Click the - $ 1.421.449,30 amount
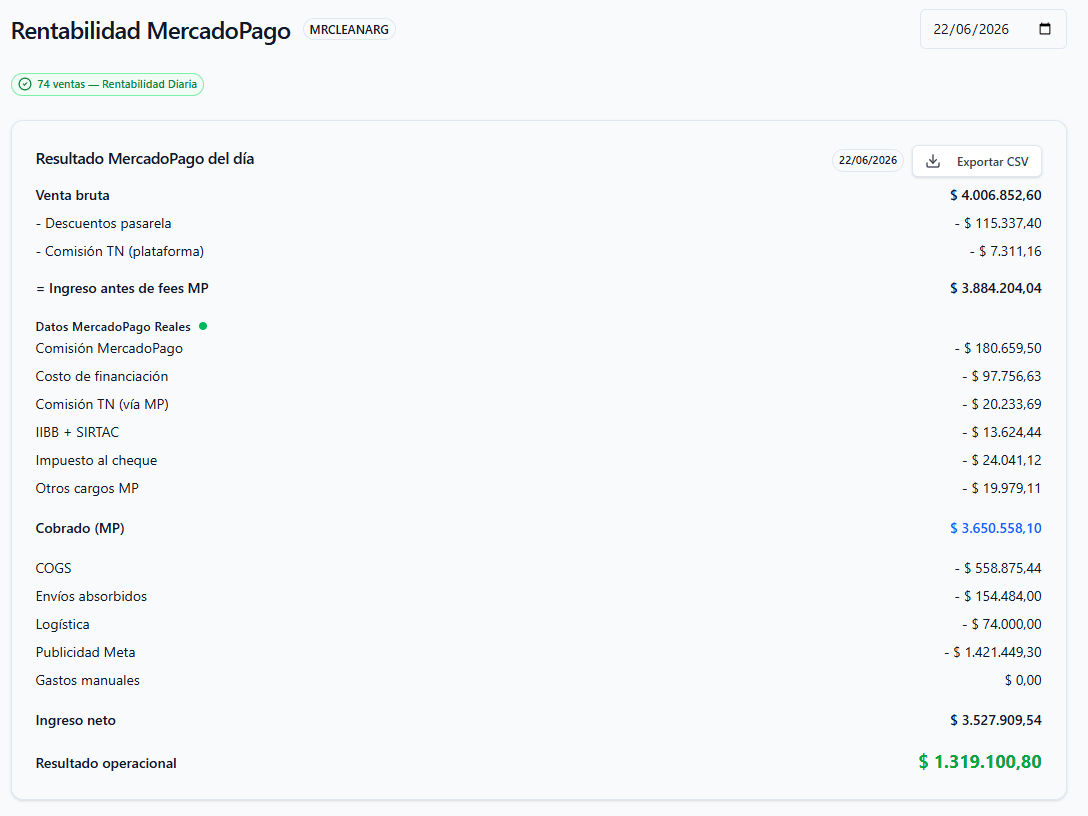The image size is (1088, 816). 993,652
